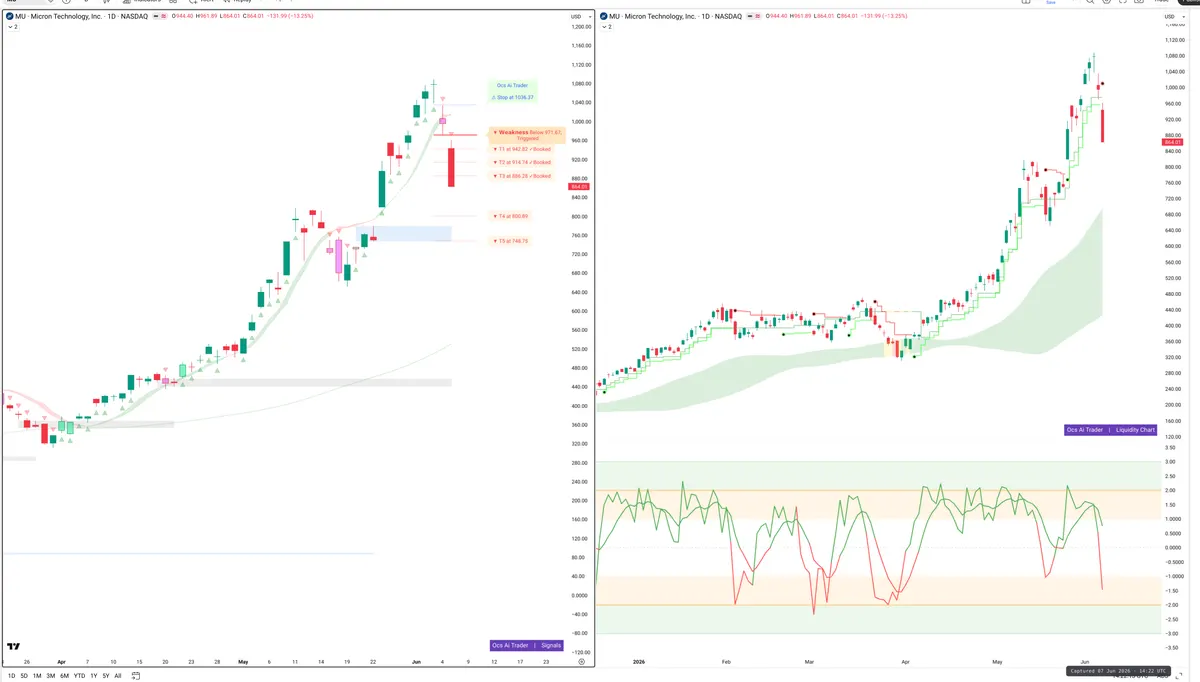
Task: Click the 'T5 at 746.75' target label
Action: (511, 241)
